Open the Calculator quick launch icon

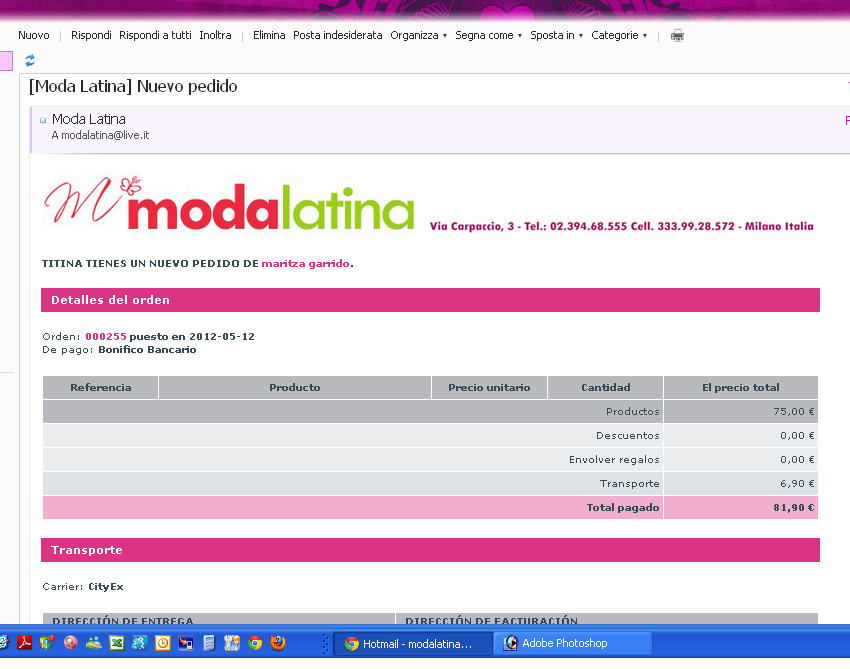(209, 643)
